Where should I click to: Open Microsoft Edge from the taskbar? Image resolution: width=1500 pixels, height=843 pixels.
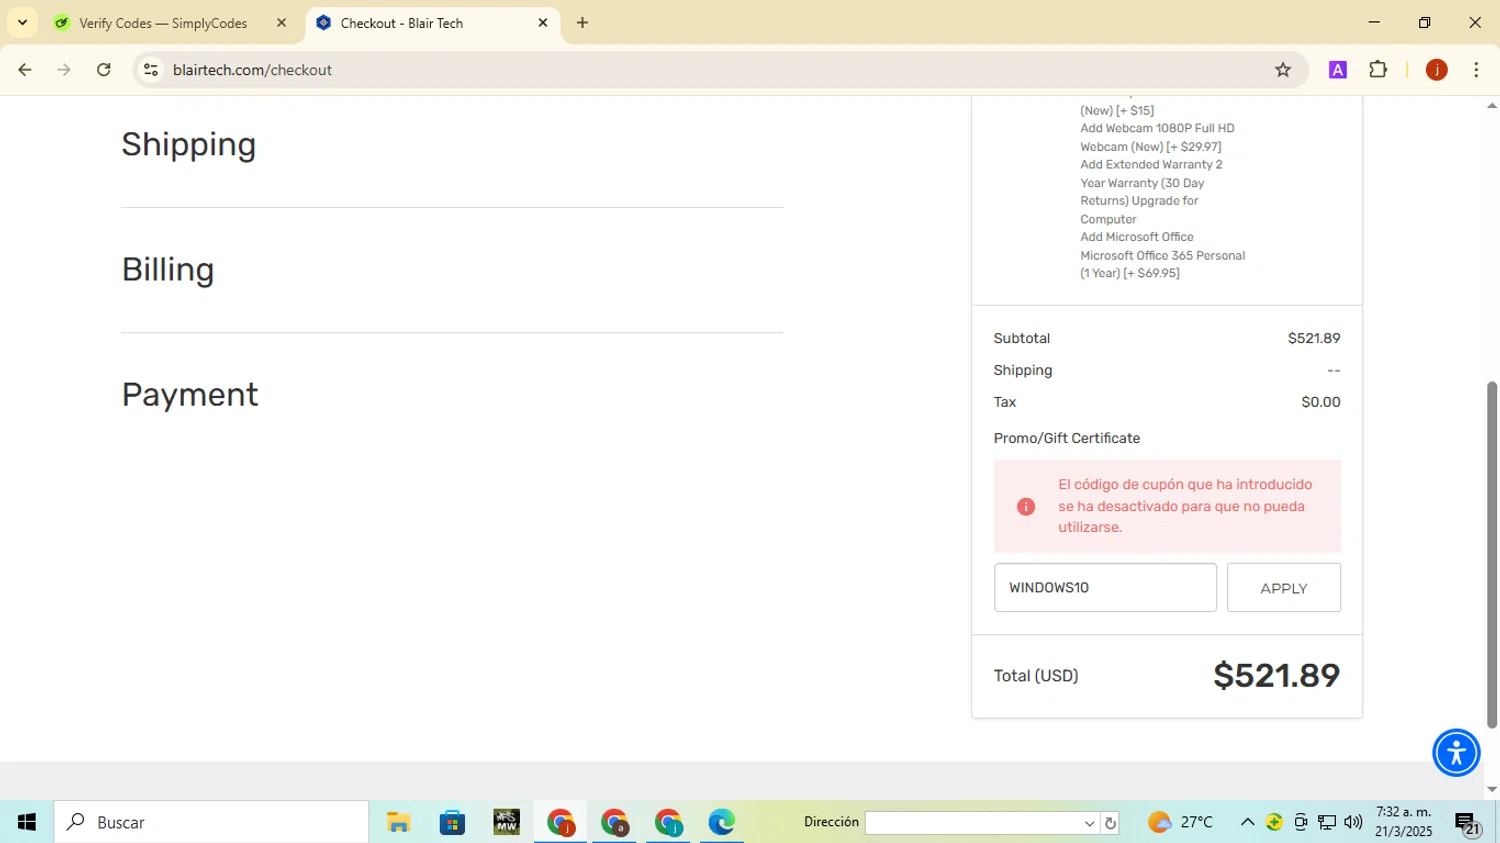722,822
